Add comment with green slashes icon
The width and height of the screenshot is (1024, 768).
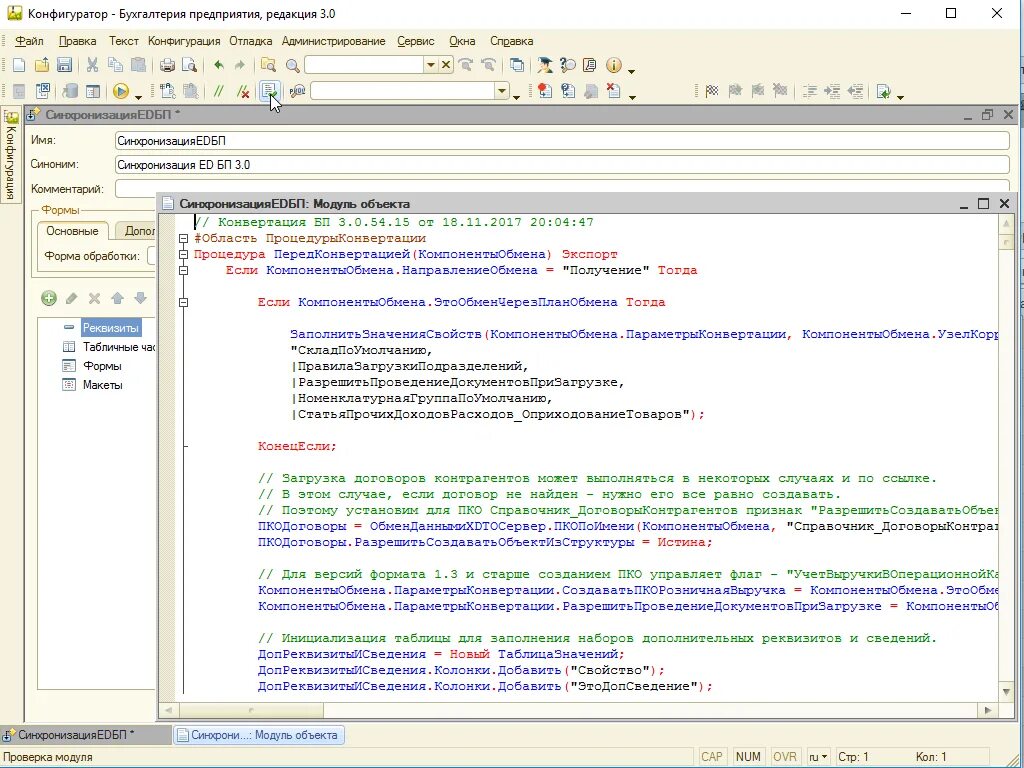pyautogui.click(x=219, y=91)
